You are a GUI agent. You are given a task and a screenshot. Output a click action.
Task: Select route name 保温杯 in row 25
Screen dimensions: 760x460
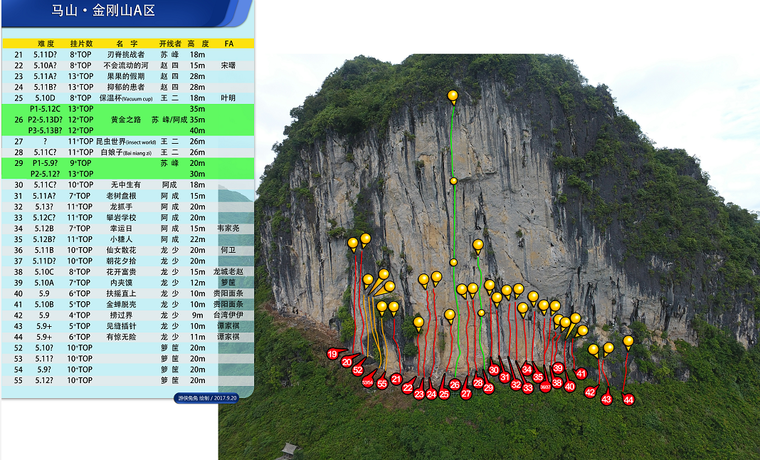point(125,98)
